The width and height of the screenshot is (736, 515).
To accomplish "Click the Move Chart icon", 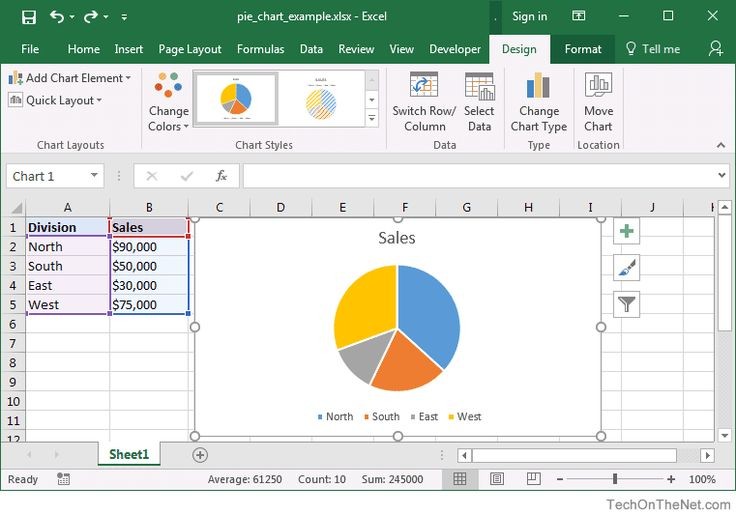I will [598, 87].
